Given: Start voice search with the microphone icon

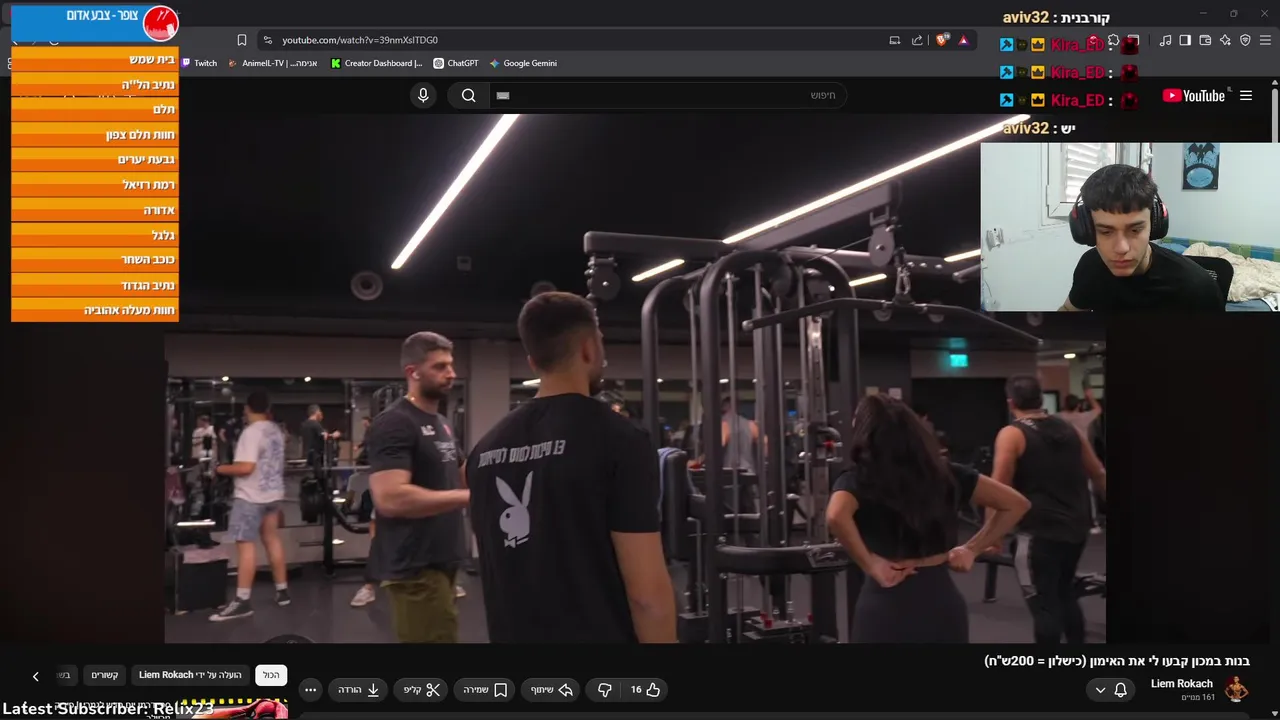Looking at the screenshot, I should [423, 95].
